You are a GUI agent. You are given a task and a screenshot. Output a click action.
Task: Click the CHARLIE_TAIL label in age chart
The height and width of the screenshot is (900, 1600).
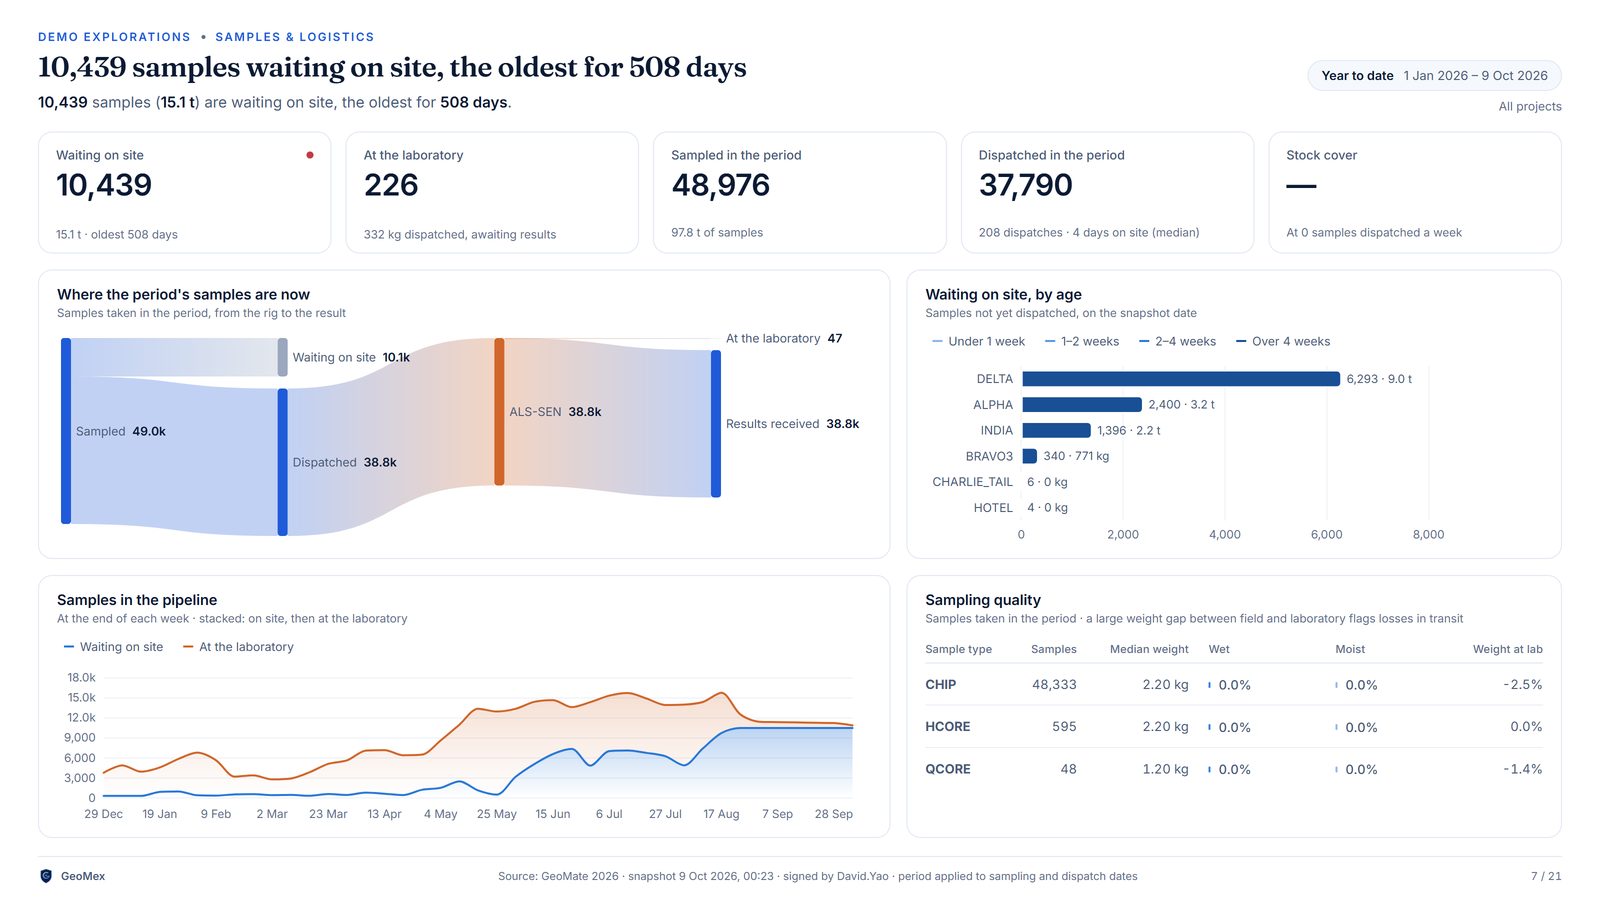pyautogui.click(x=972, y=482)
